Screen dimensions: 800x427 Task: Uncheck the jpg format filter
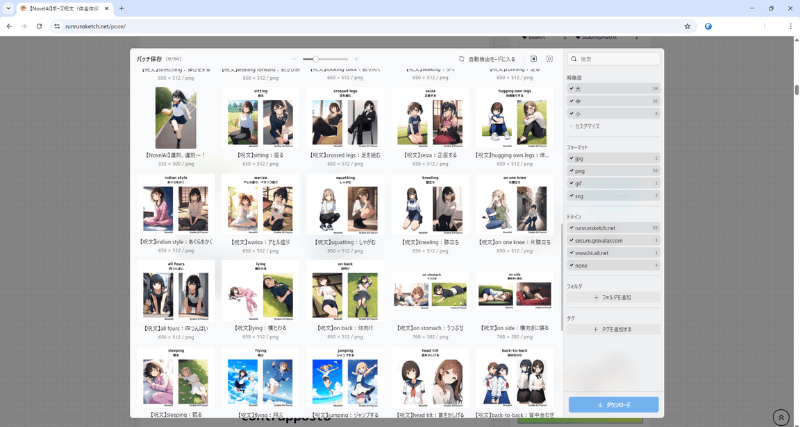(572, 158)
